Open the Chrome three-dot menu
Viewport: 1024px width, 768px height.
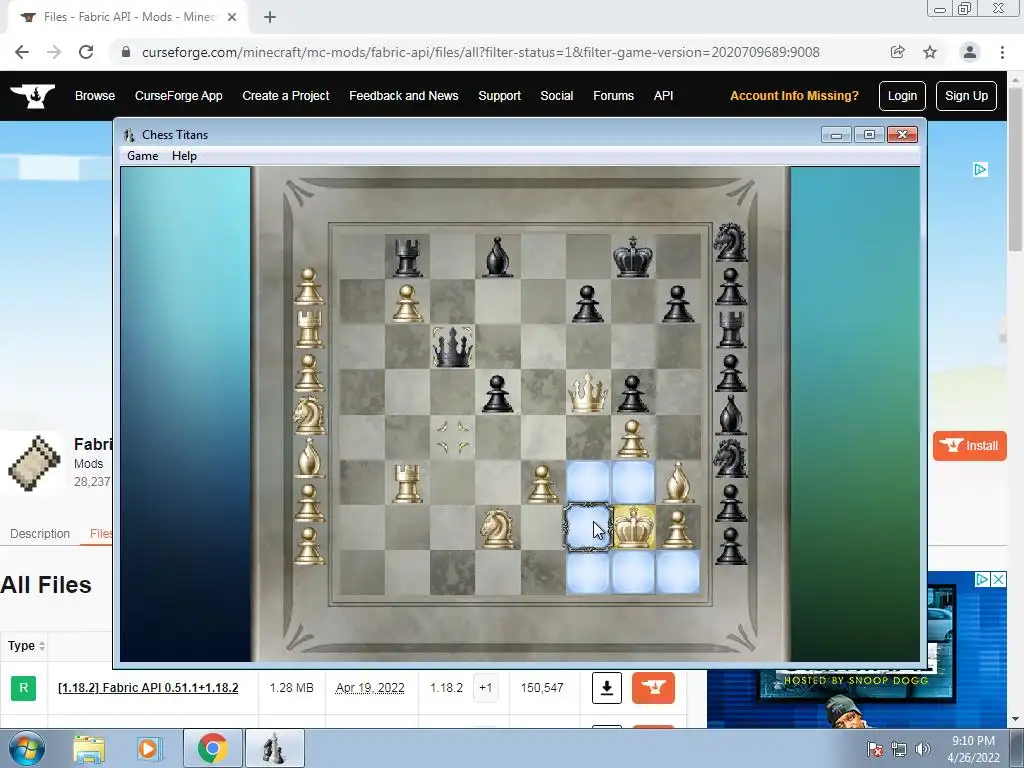(x=1002, y=52)
